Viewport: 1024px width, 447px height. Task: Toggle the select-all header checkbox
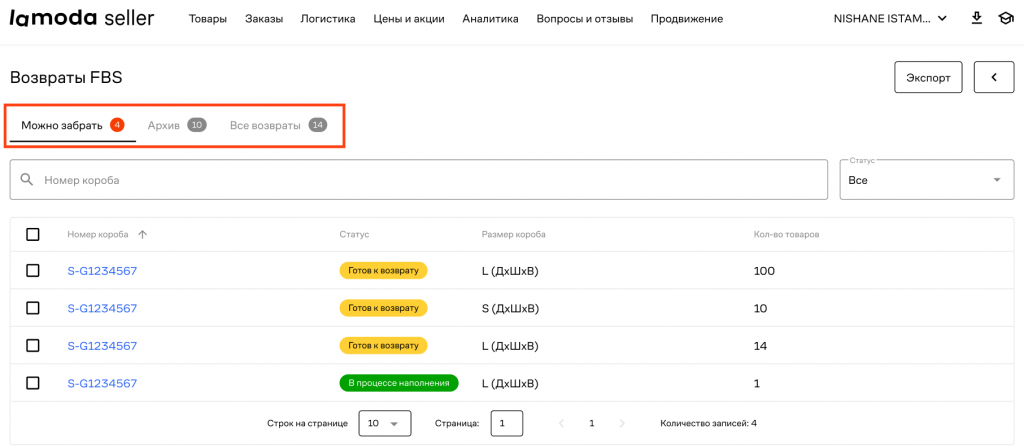33,234
